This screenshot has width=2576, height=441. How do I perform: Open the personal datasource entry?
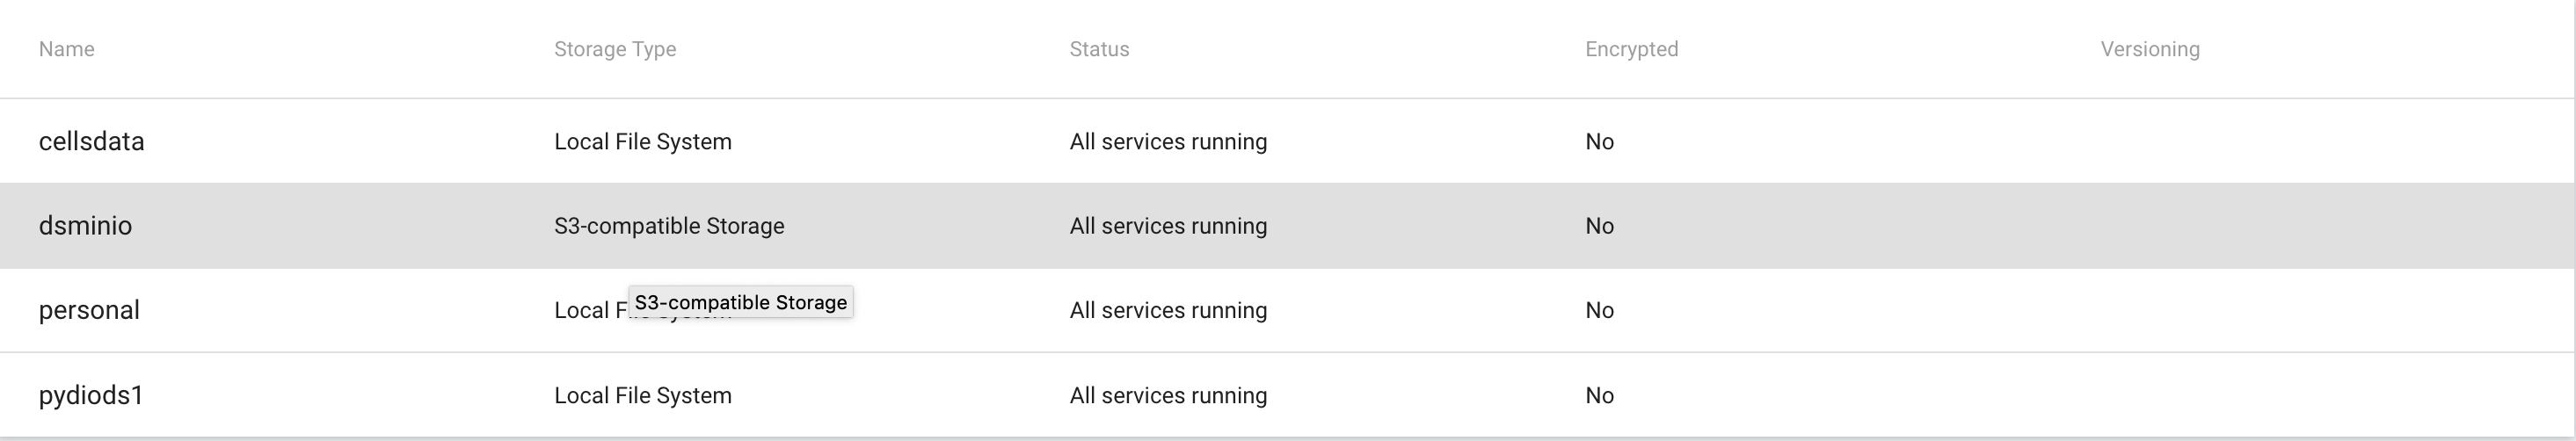coord(89,310)
